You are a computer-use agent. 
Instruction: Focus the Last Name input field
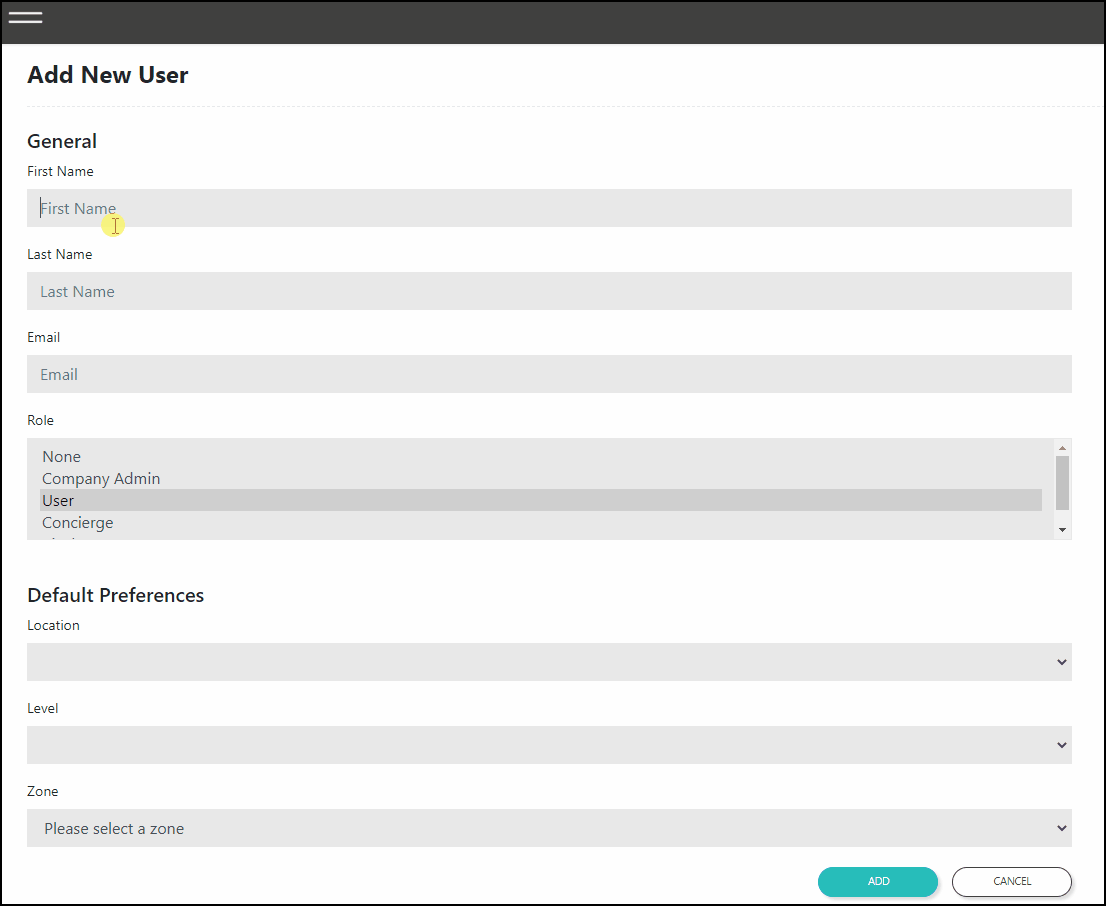pos(549,291)
